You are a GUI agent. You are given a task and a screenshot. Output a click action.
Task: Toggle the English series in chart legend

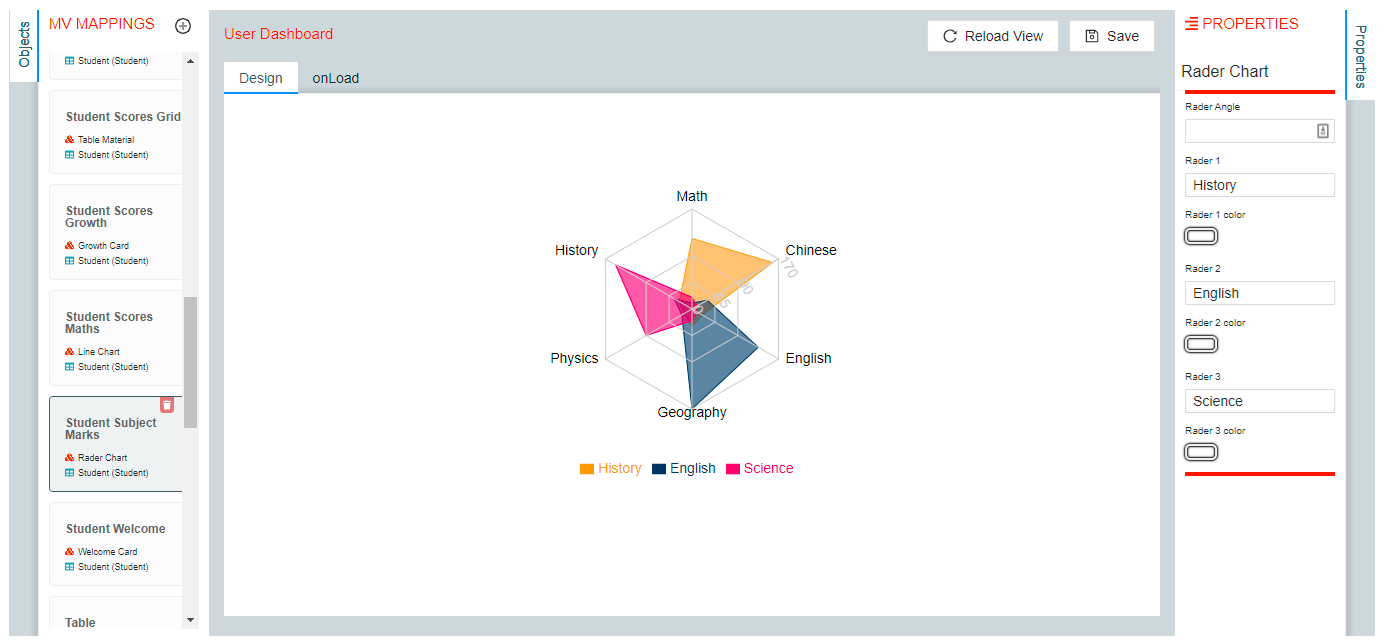click(x=684, y=468)
